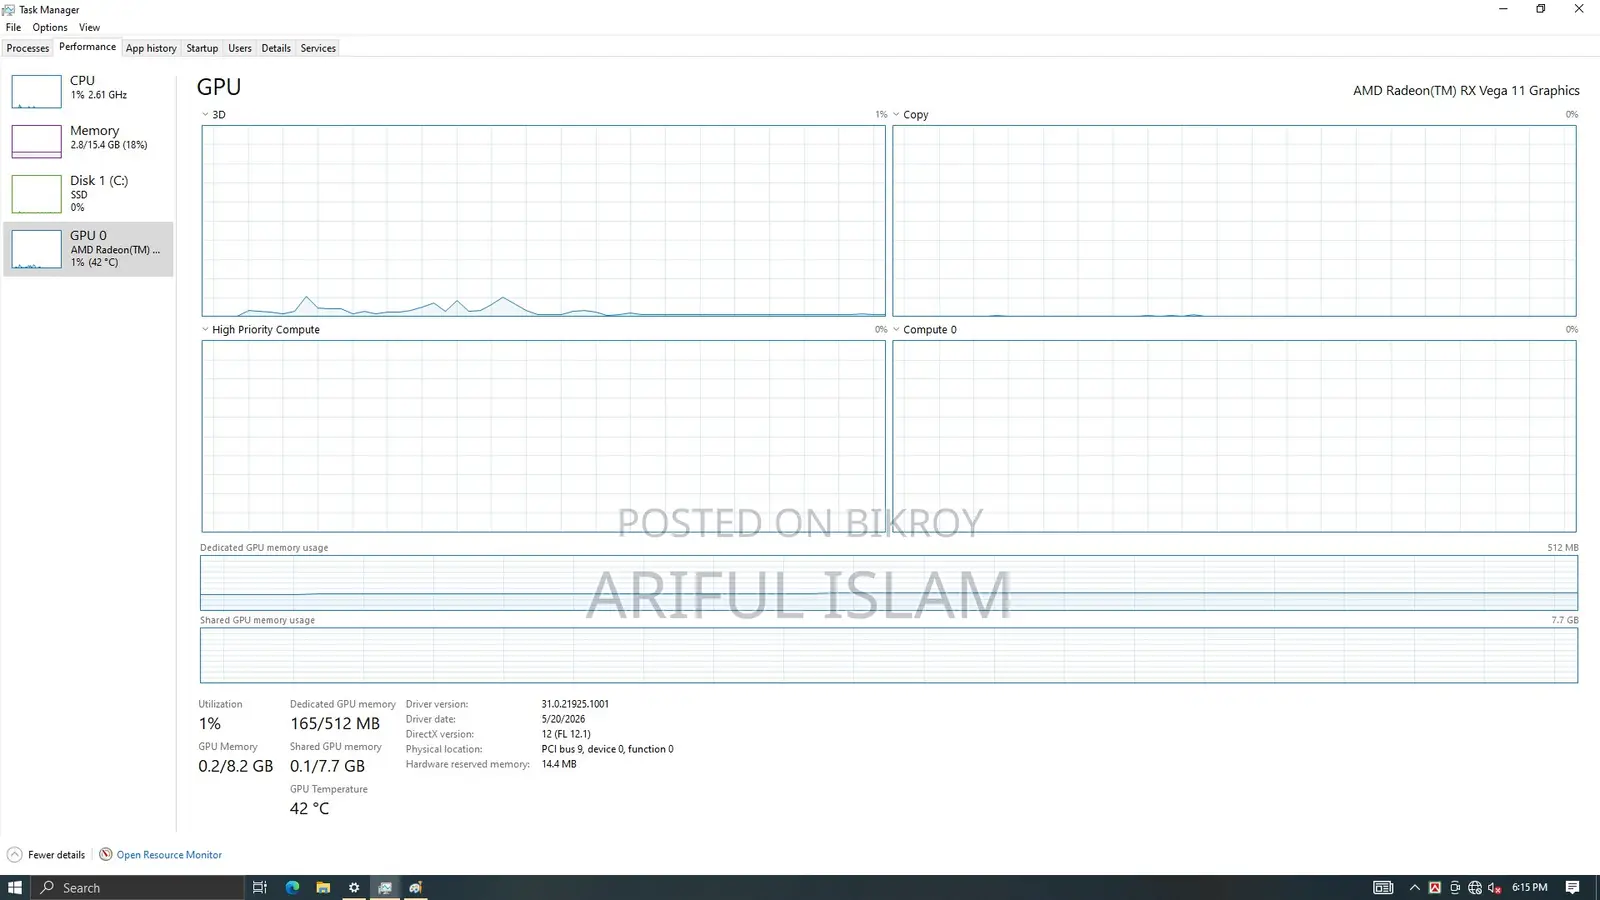Open the Copy engine dropdown chevron
The width and height of the screenshot is (1600, 900).
pos(896,115)
